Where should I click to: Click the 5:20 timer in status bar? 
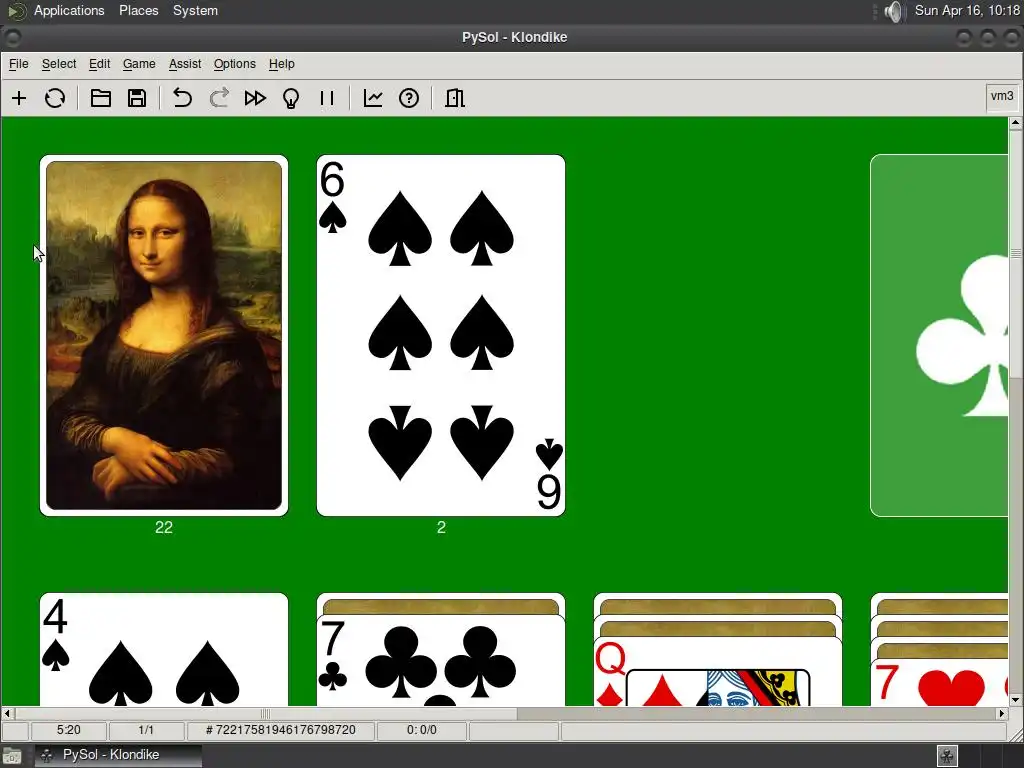69,730
